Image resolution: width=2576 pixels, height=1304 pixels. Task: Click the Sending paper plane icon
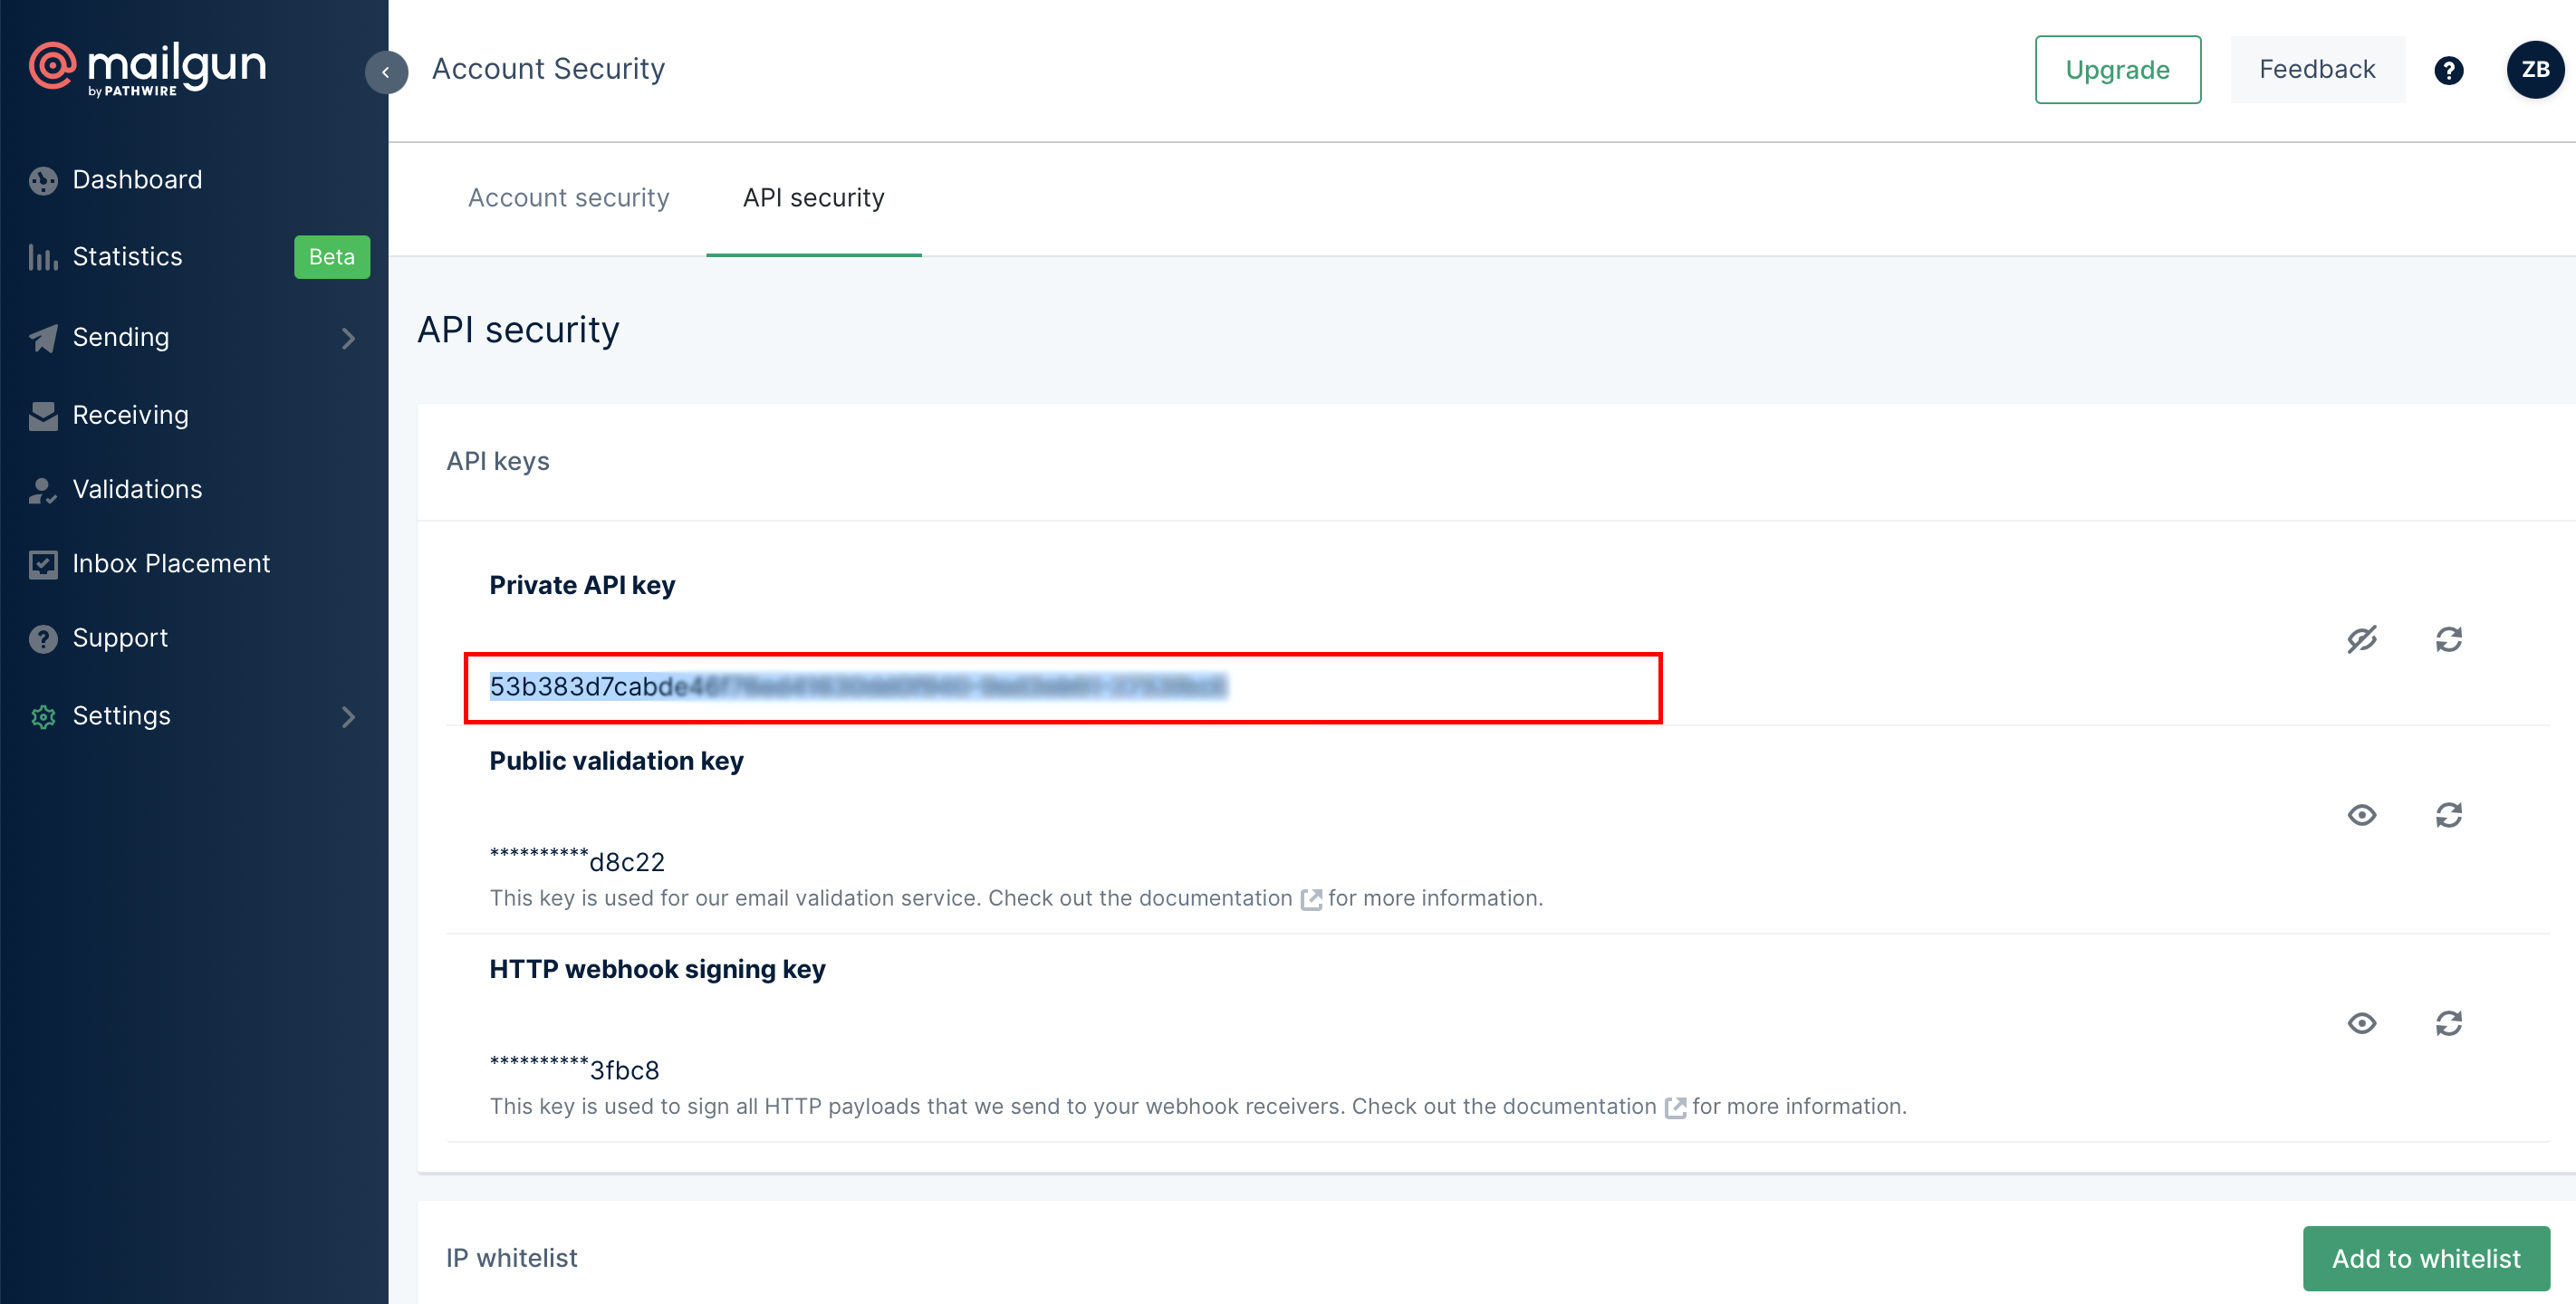[43, 338]
